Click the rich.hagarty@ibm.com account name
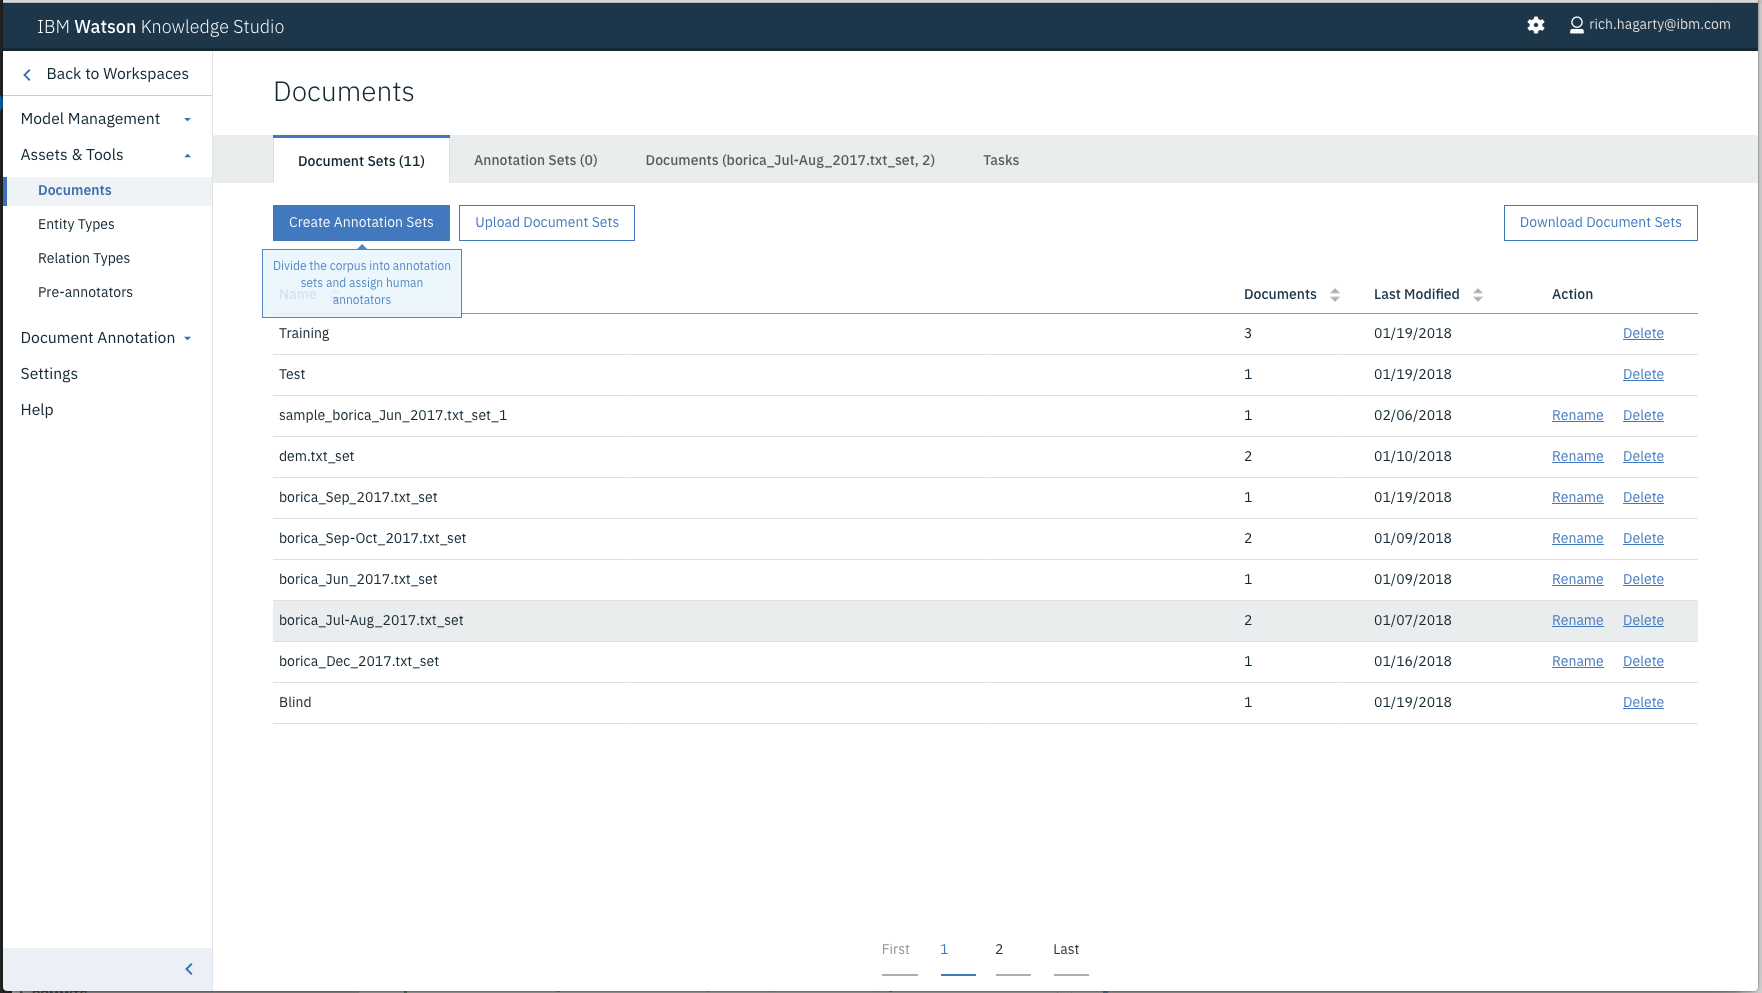The width and height of the screenshot is (1762, 993). 1659,25
